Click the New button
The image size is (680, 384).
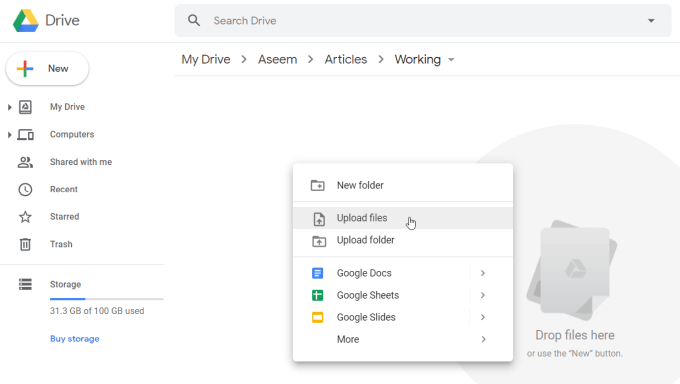(x=47, y=69)
